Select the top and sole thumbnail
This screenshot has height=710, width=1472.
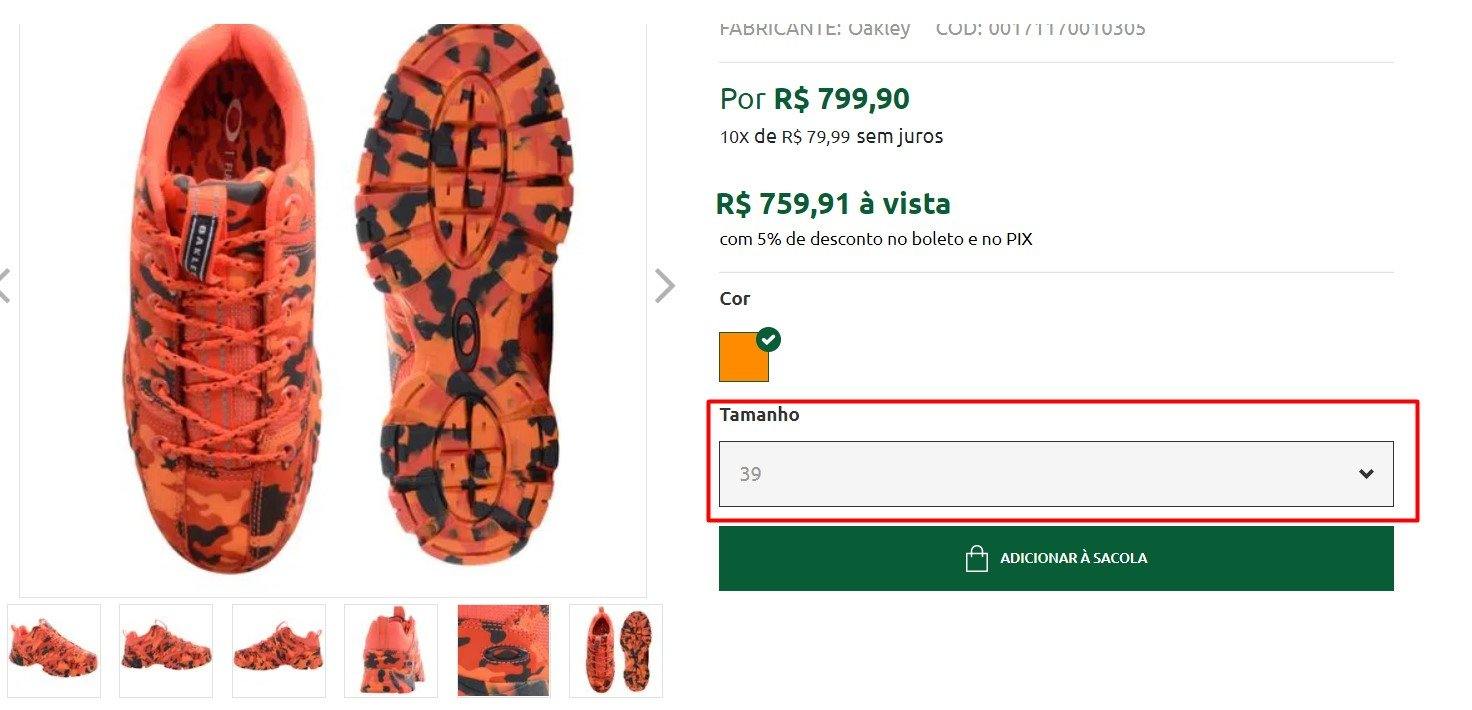pyautogui.click(x=616, y=650)
